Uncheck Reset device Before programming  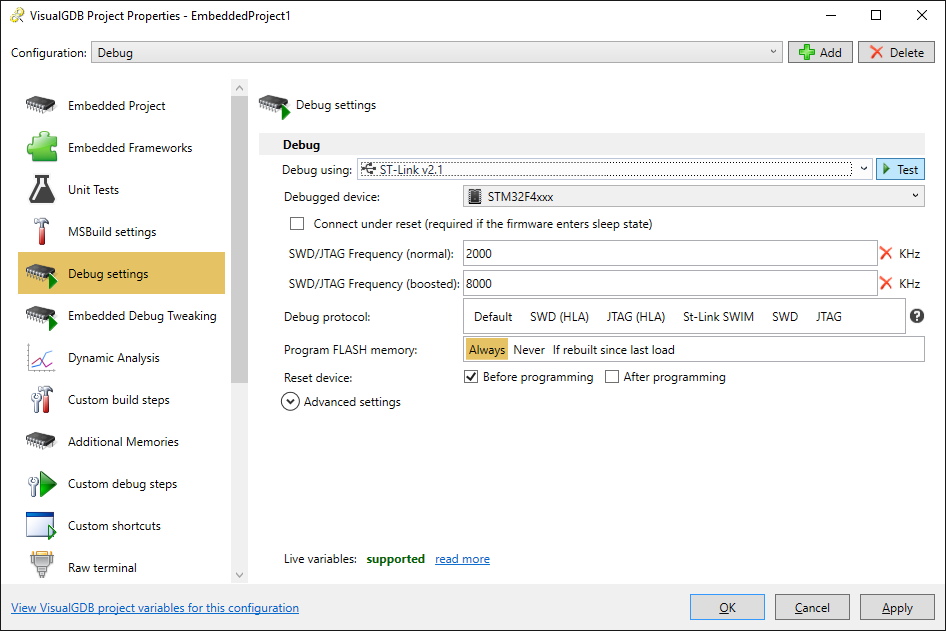pos(471,377)
